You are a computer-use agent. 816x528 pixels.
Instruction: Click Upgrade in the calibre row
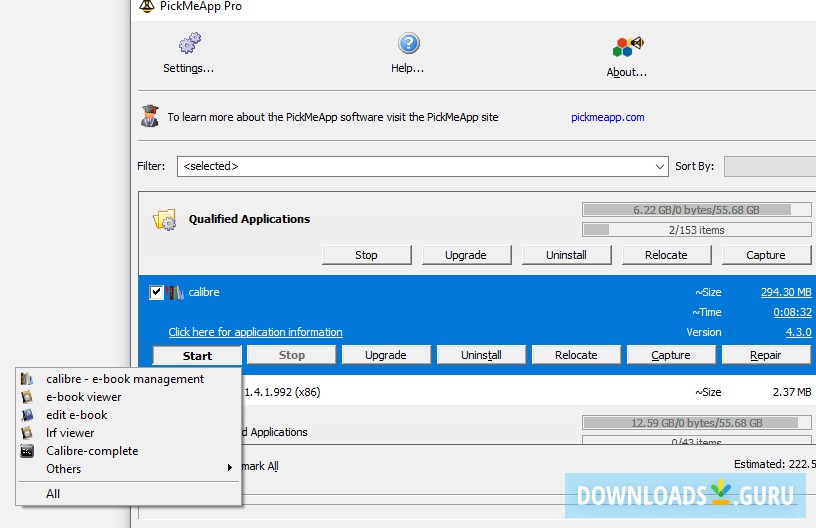386,355
